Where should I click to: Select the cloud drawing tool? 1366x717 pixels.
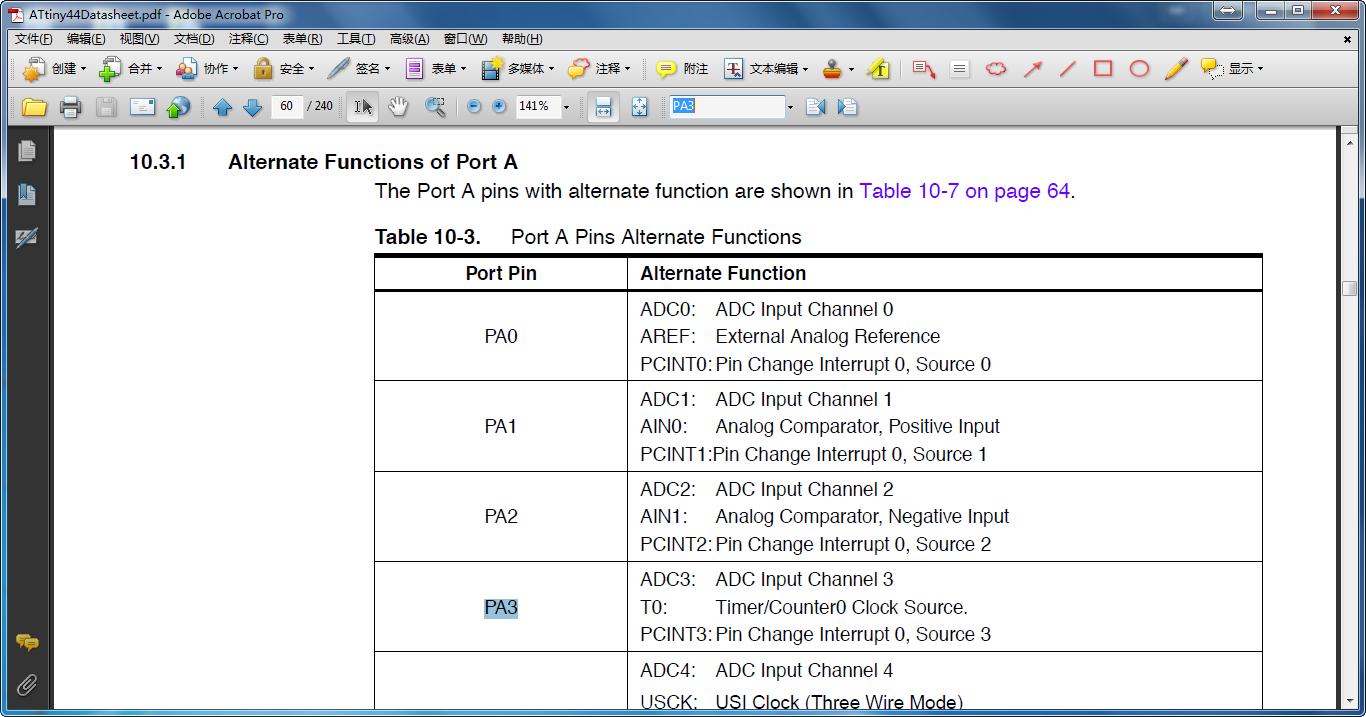[996, 69]
